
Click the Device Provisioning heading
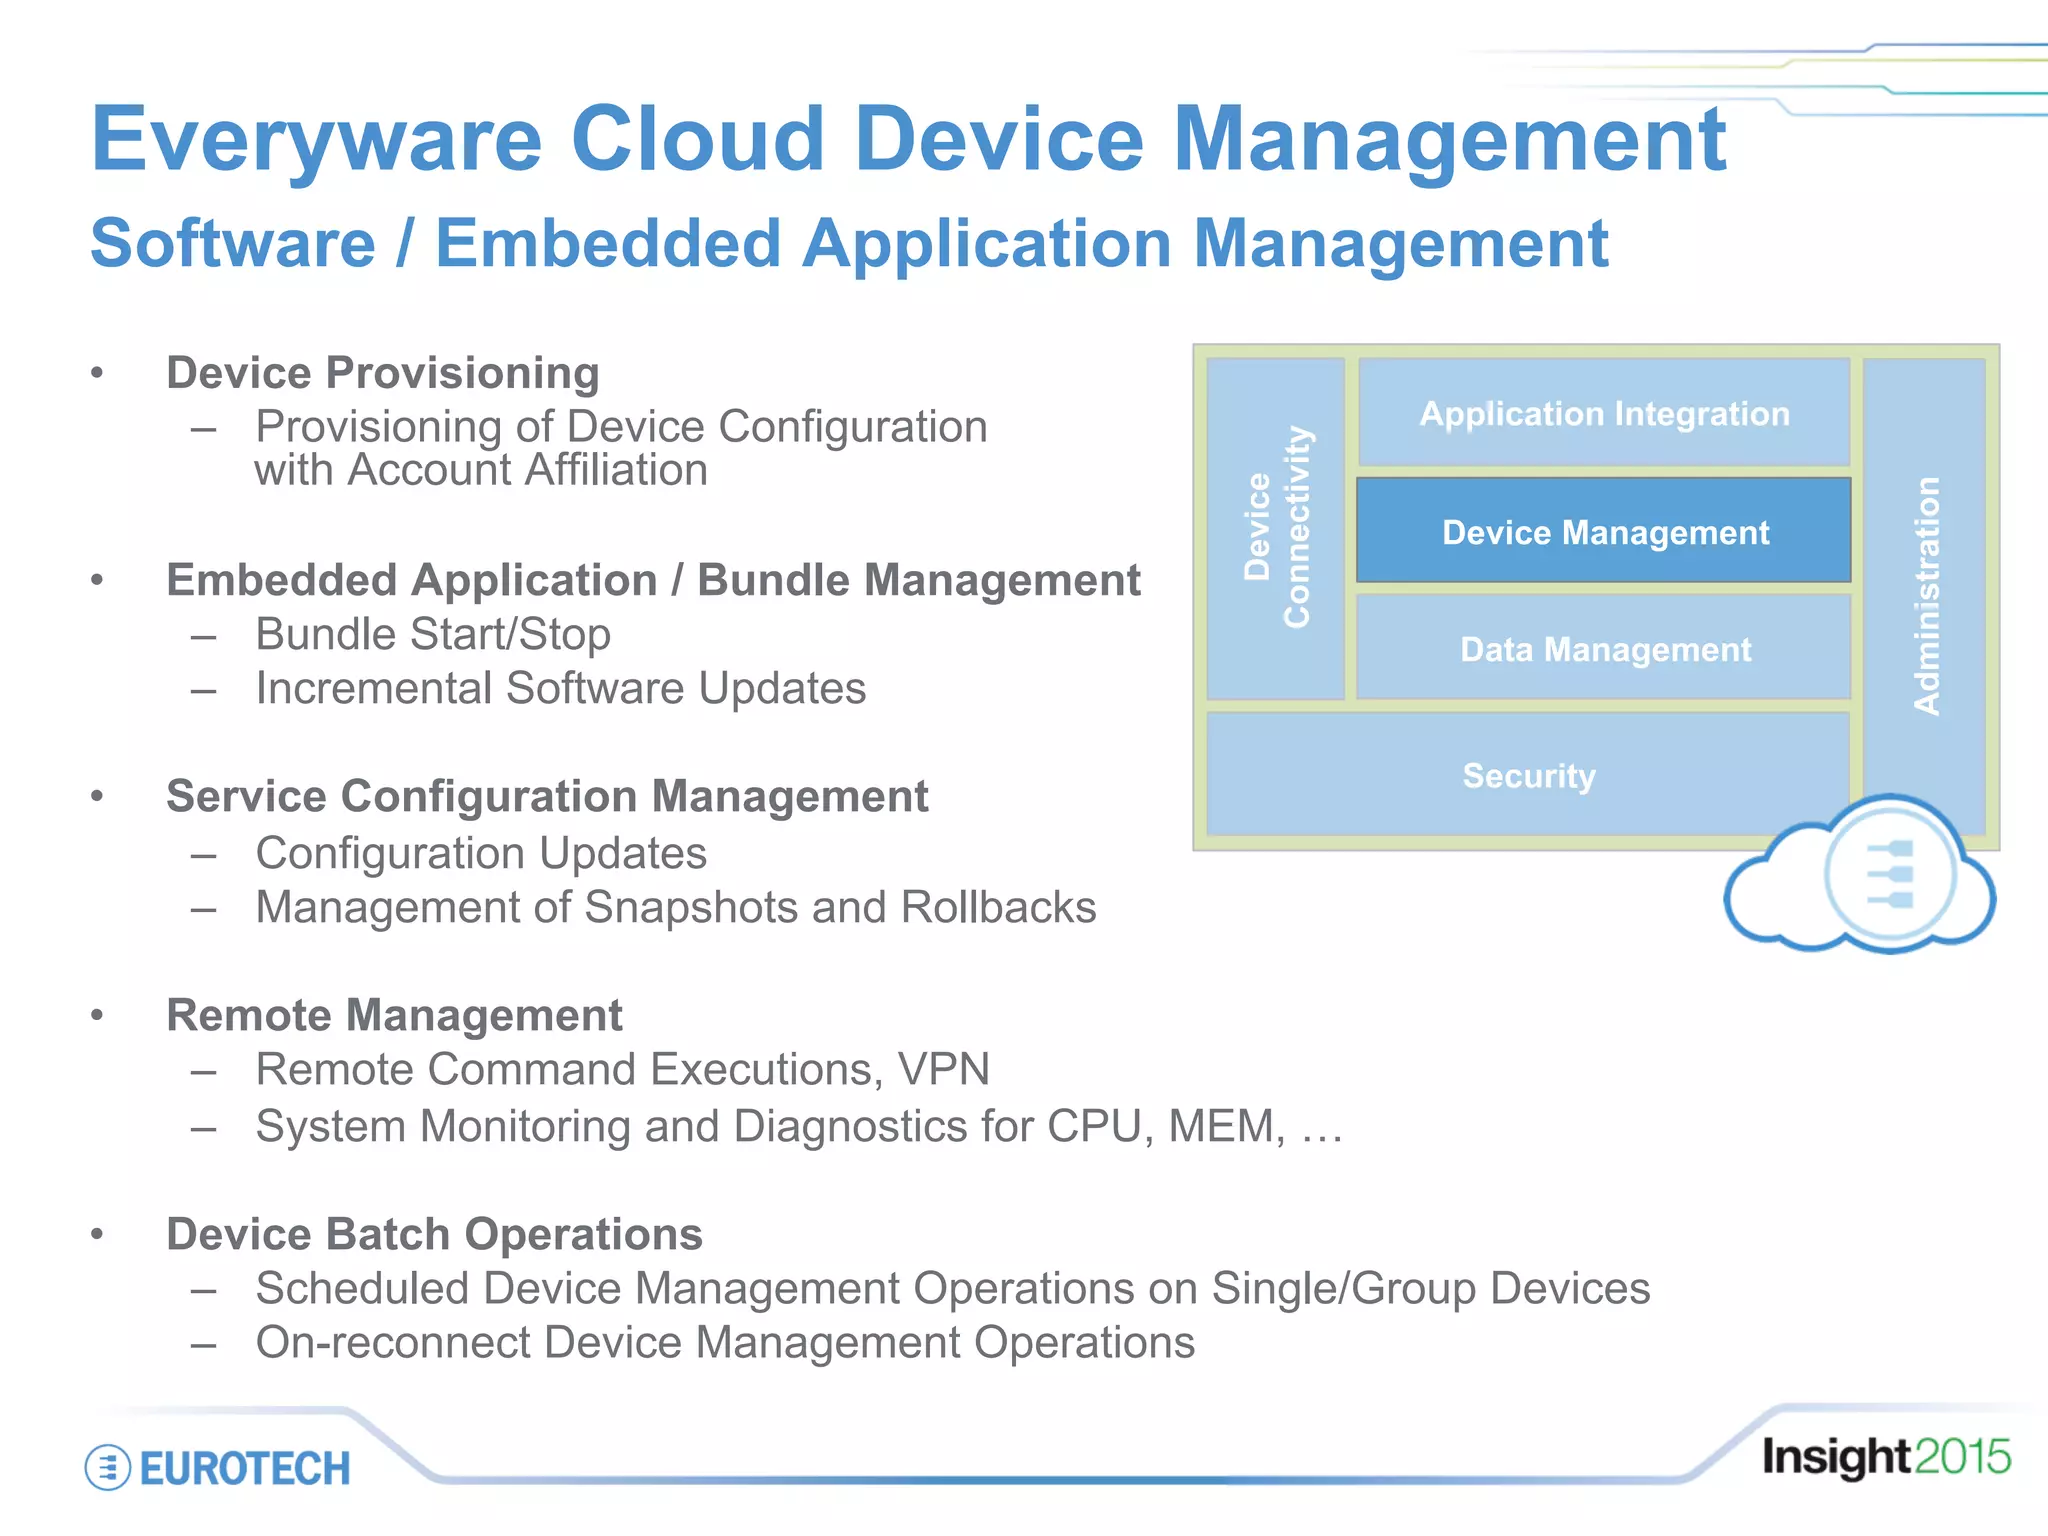(x=383, y=373)
